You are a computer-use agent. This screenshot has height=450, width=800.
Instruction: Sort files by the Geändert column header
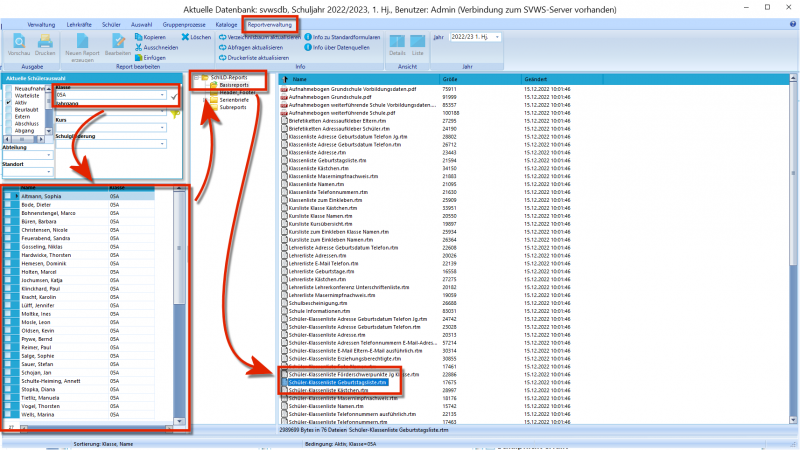point(562,79)
